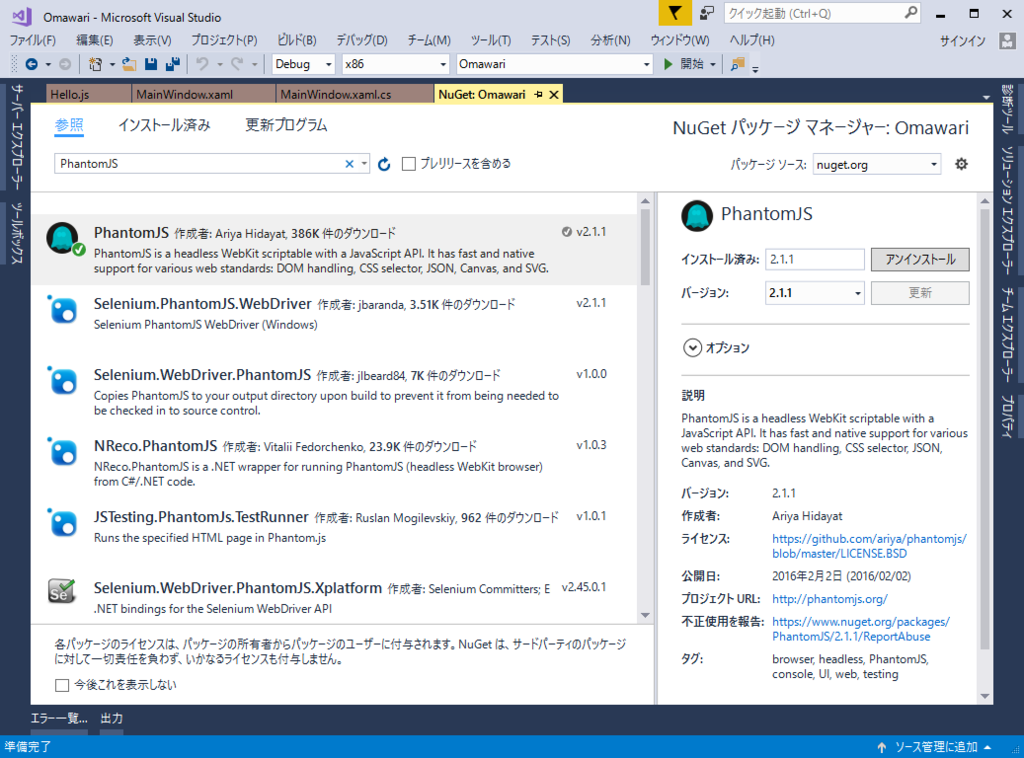1024x758 pixels.
Task: Click the navigate forward arrow in toolbar
Action: coord(65,64)
